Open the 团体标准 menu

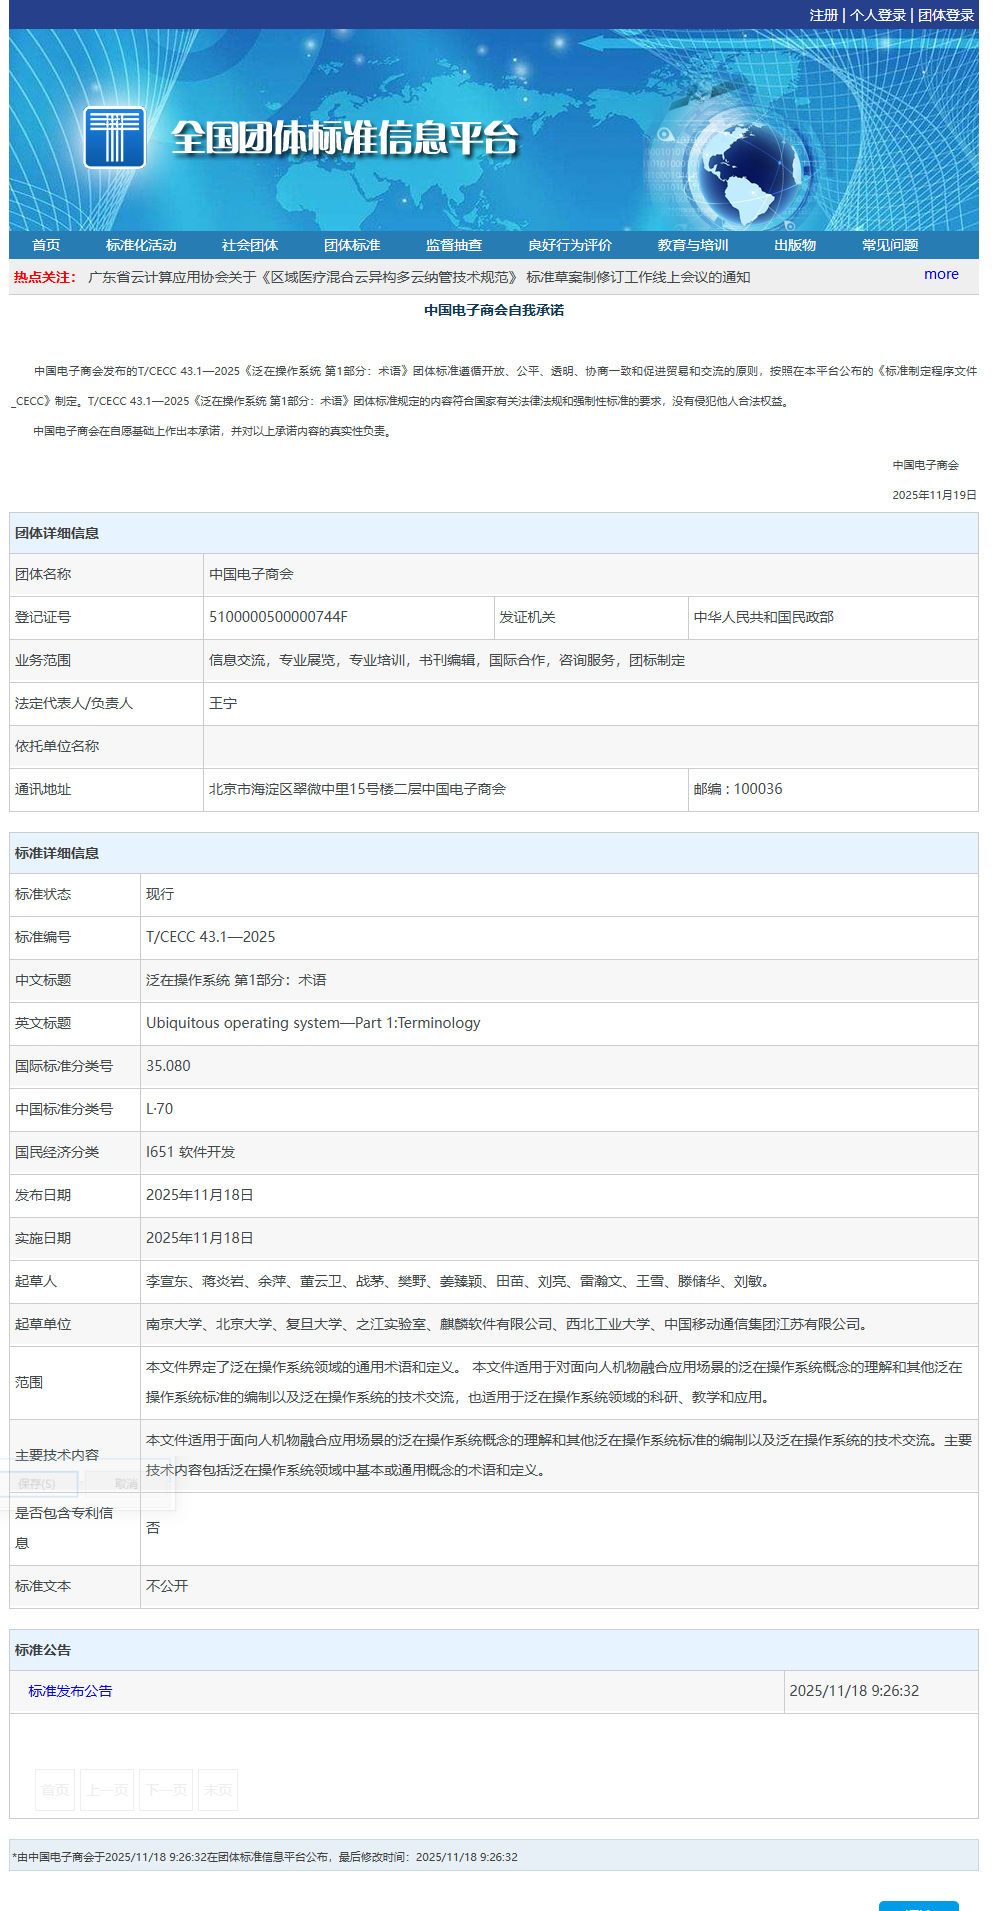point(352,245)
